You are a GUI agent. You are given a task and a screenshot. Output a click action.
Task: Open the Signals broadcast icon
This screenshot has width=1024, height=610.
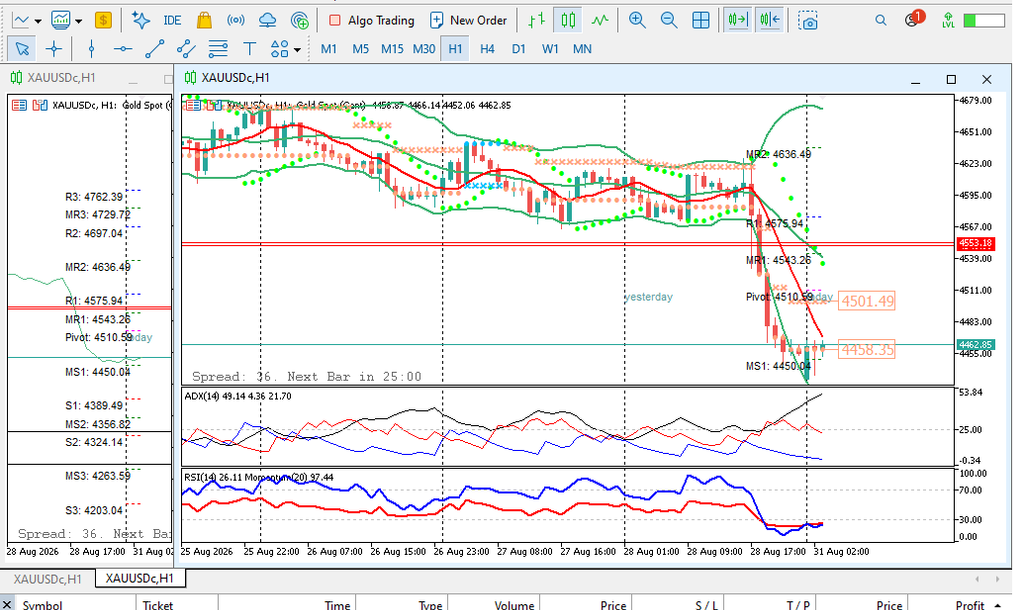(236, 20)
